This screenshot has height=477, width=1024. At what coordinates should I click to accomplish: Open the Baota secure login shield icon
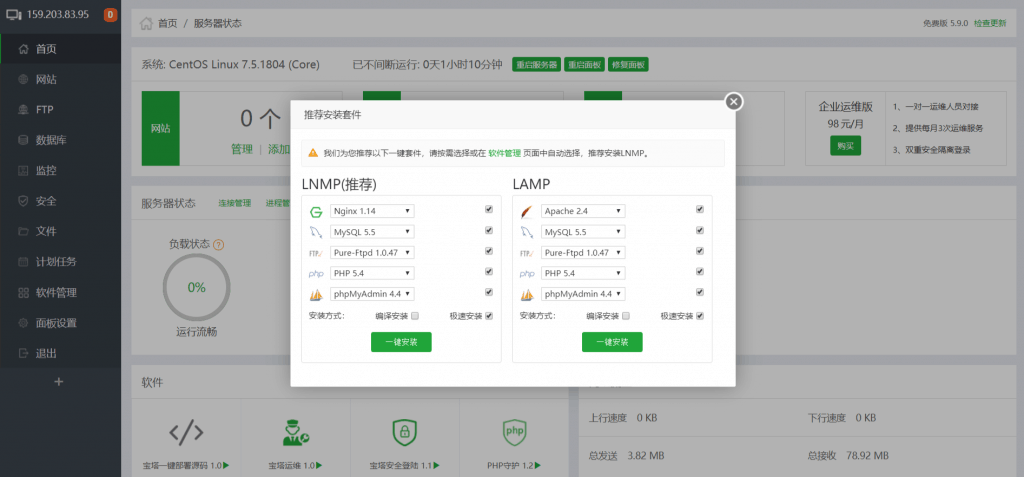[404, 432]
